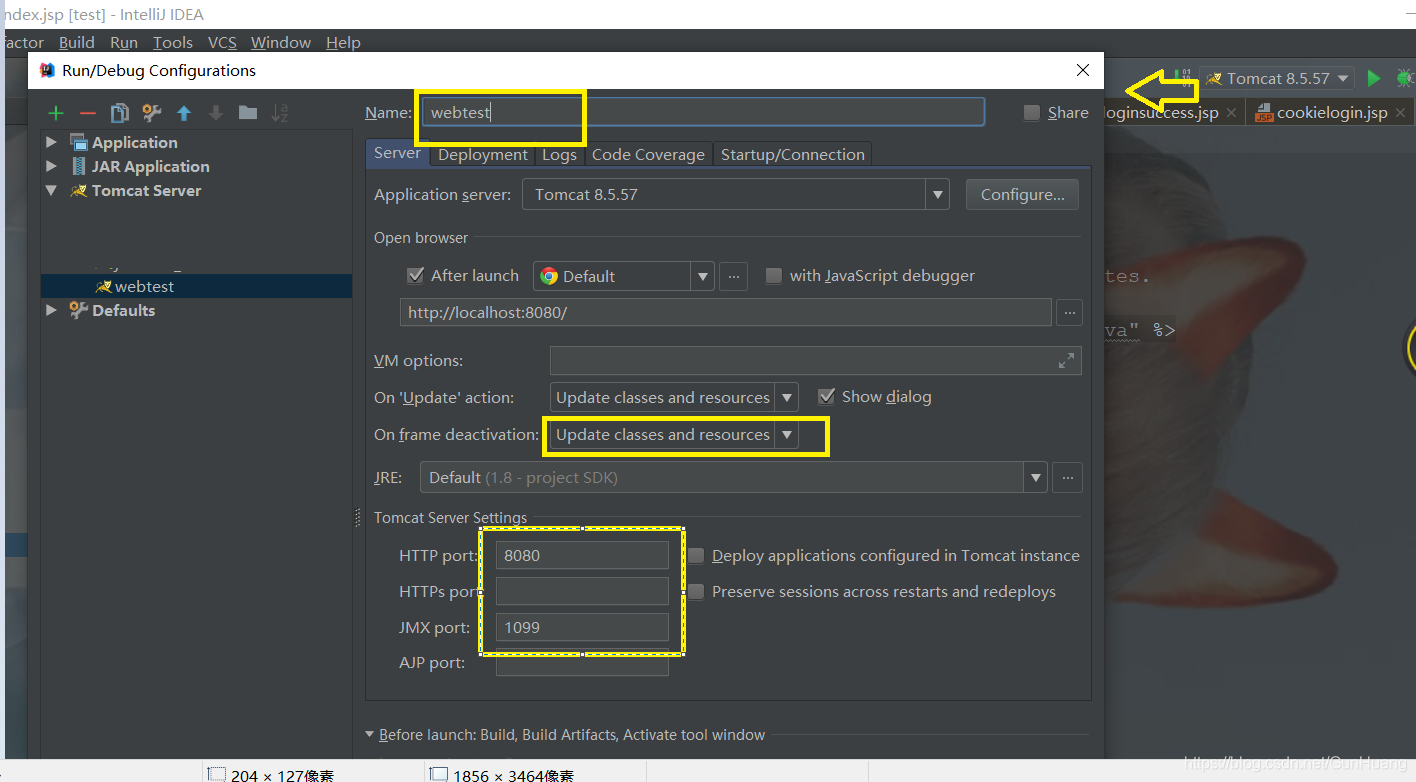Open browse button next to JRE field
Viewport: 1416px width, 782px height.
pyautogui.click(x=1068, y=478)
